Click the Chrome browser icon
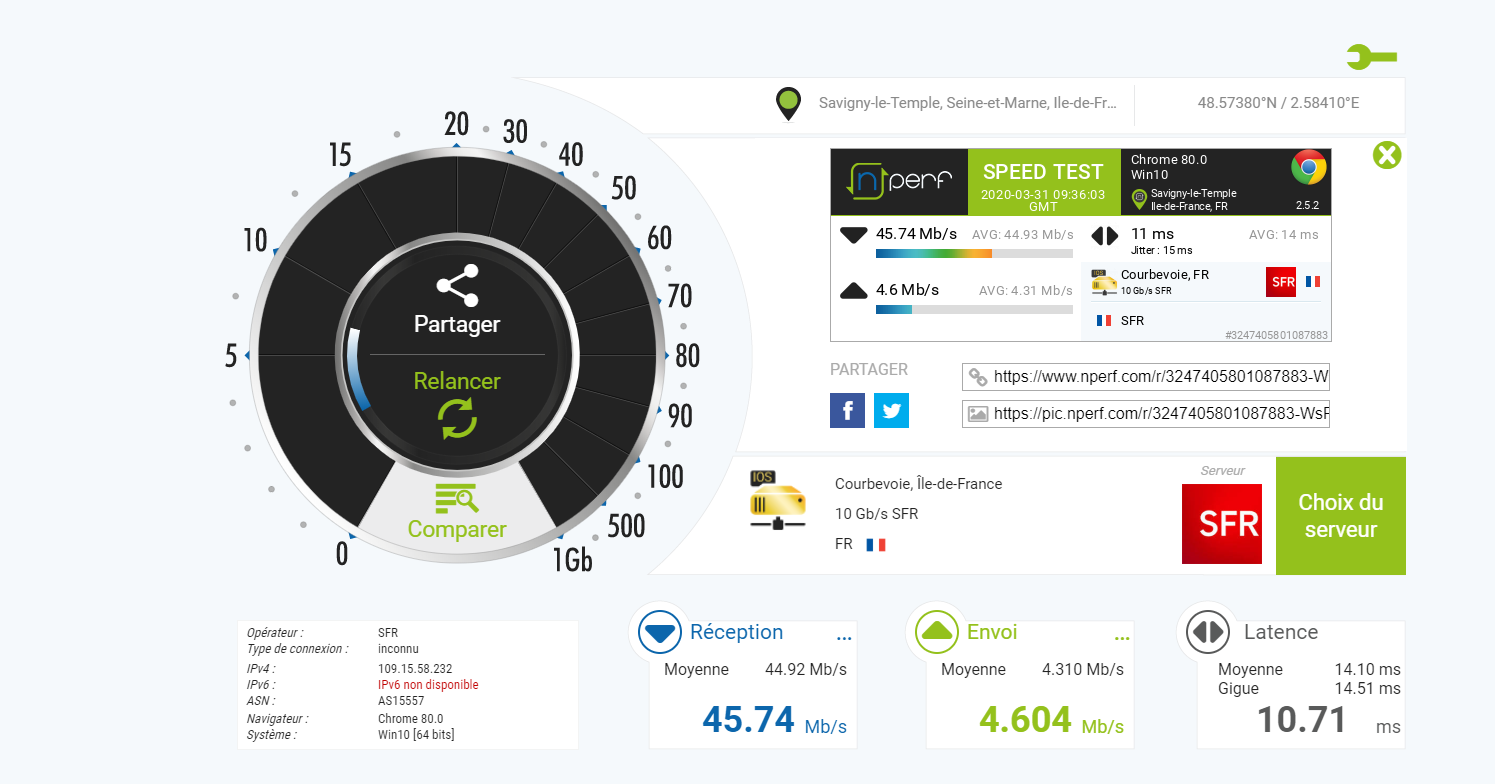 click(1308, 168)
